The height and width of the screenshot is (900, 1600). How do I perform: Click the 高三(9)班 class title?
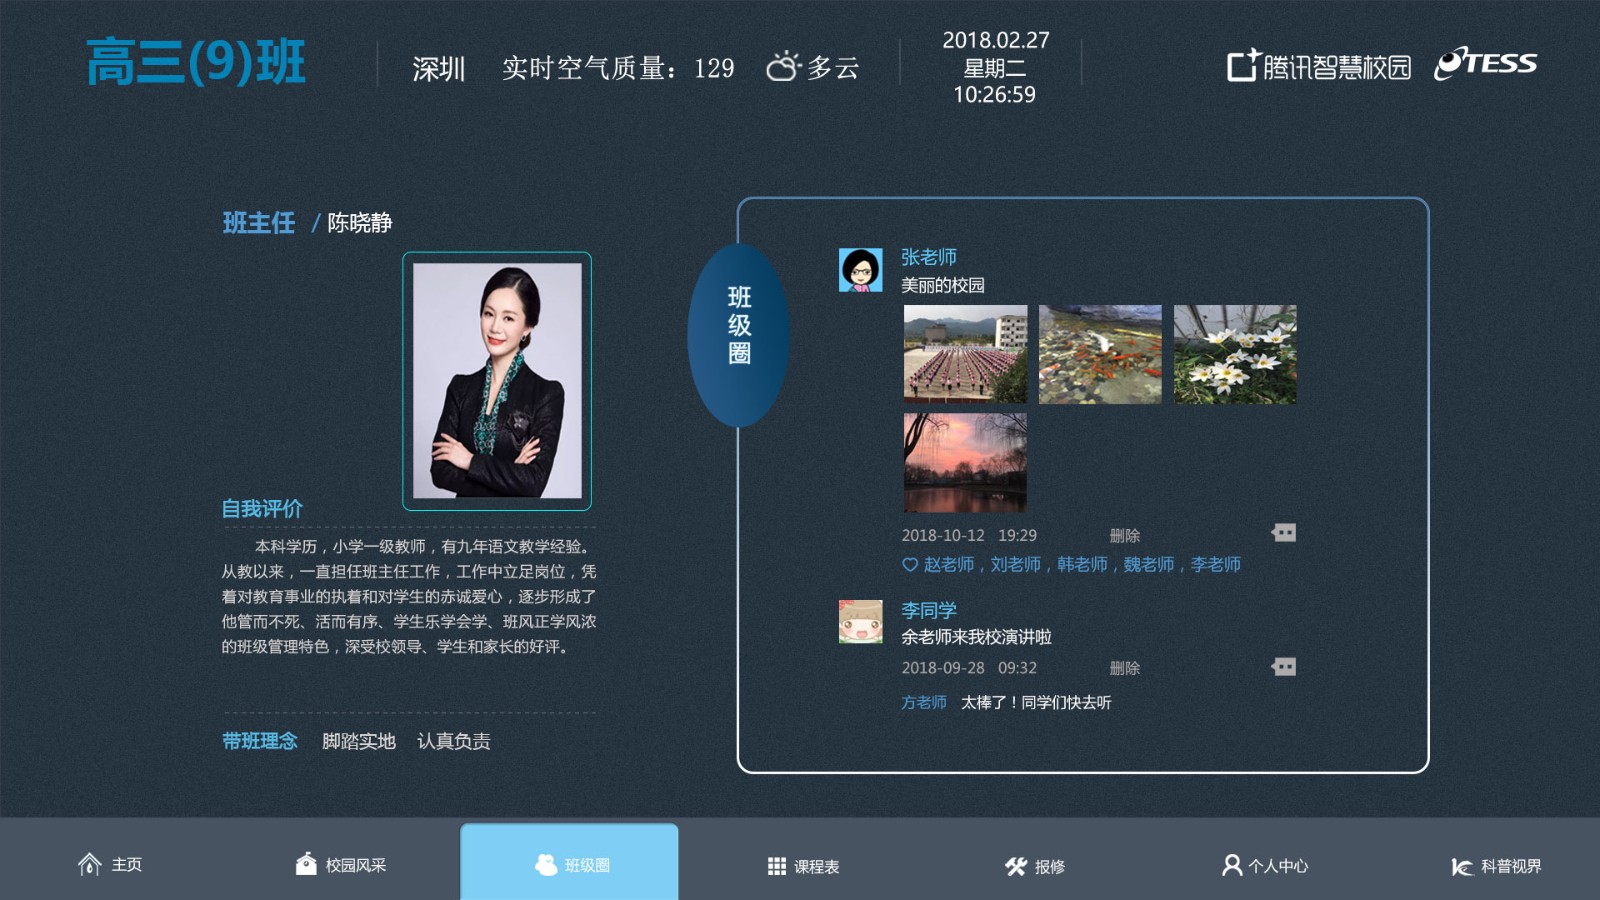tap(196, 63)
